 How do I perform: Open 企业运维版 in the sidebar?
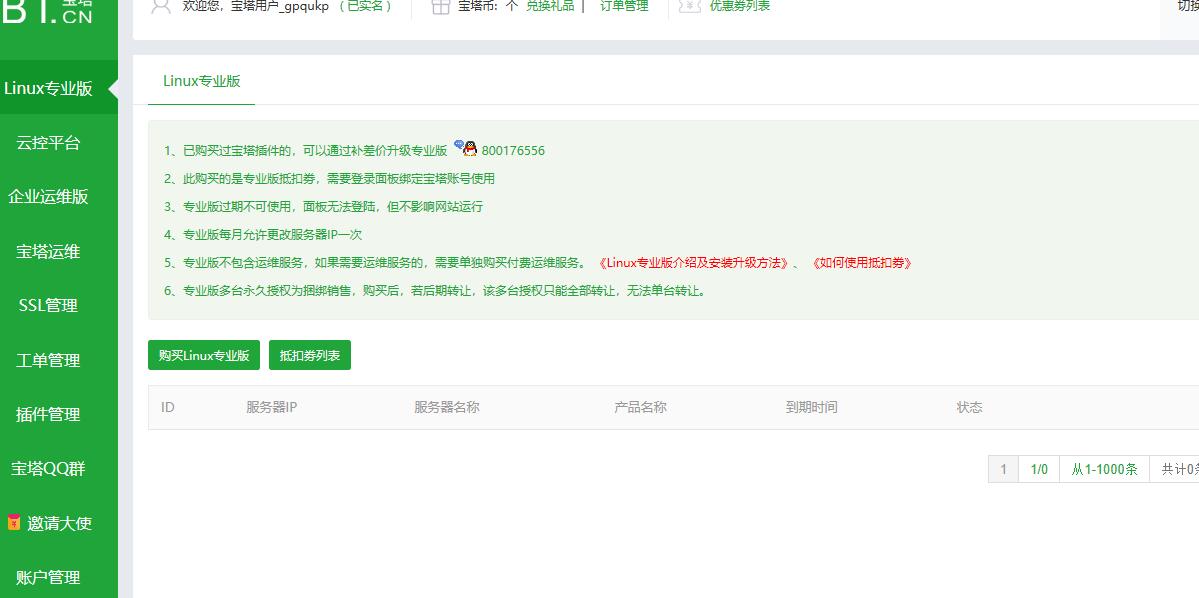point(48,197)
